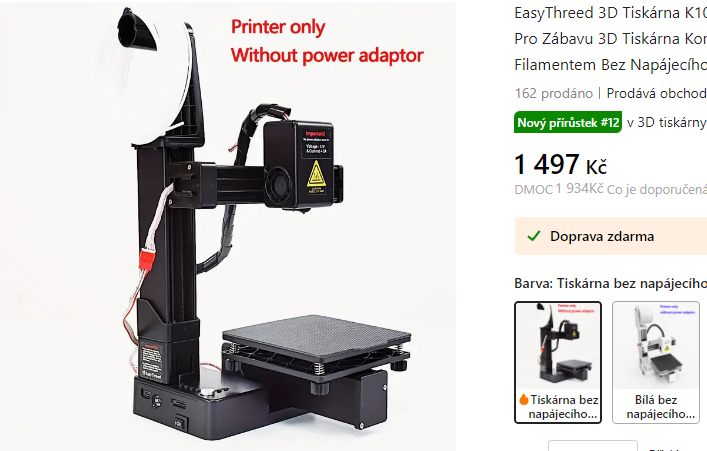Click the 1 497 Kč current price

[560, 164]
